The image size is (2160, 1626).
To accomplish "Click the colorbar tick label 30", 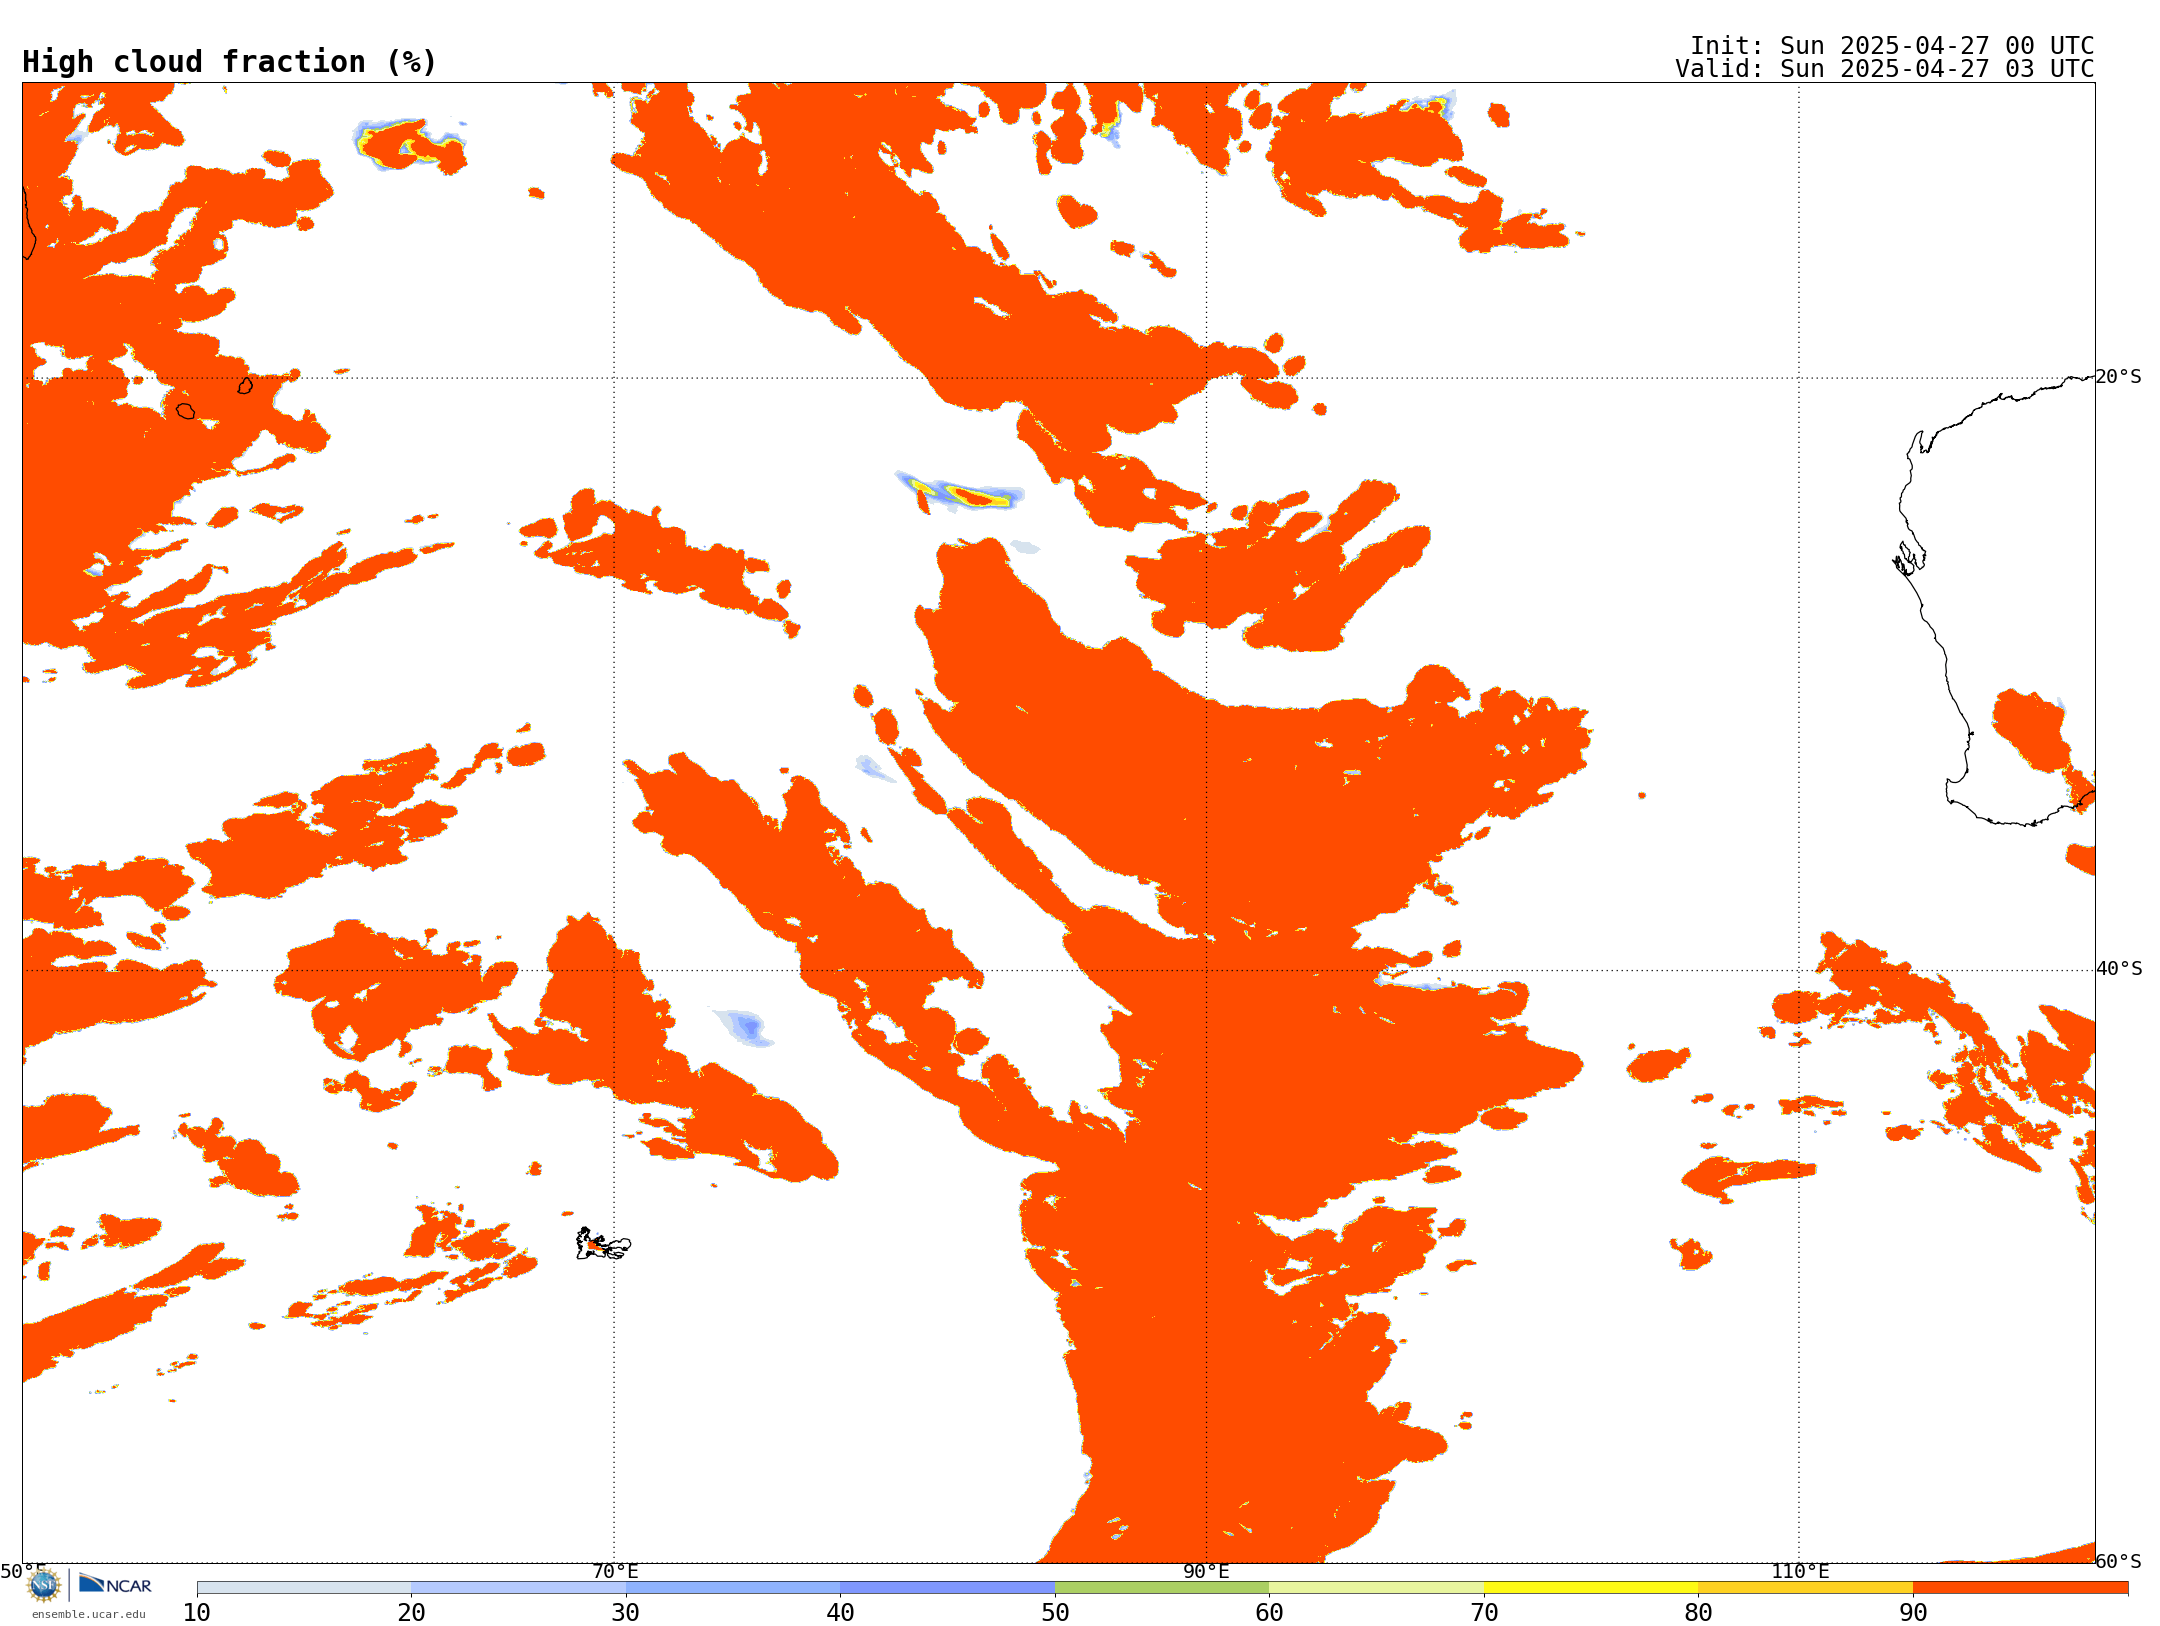I will 626,1612.
